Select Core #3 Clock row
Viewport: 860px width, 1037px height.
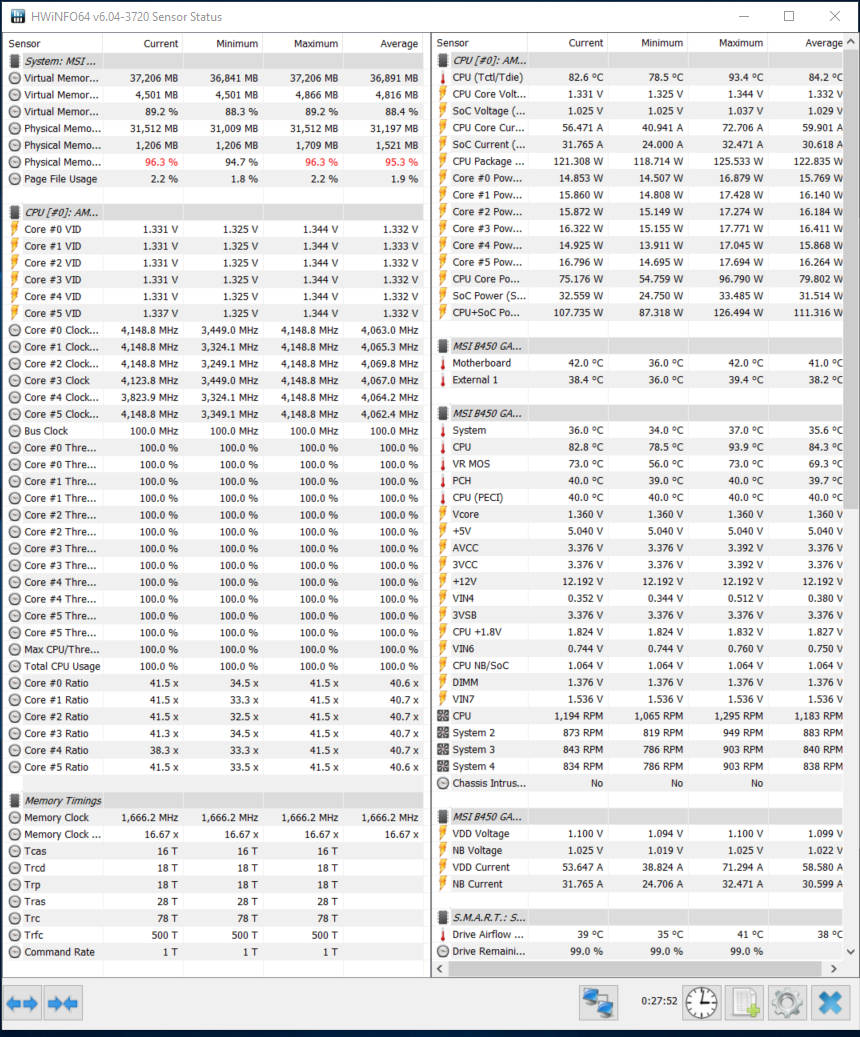[214, 380]
